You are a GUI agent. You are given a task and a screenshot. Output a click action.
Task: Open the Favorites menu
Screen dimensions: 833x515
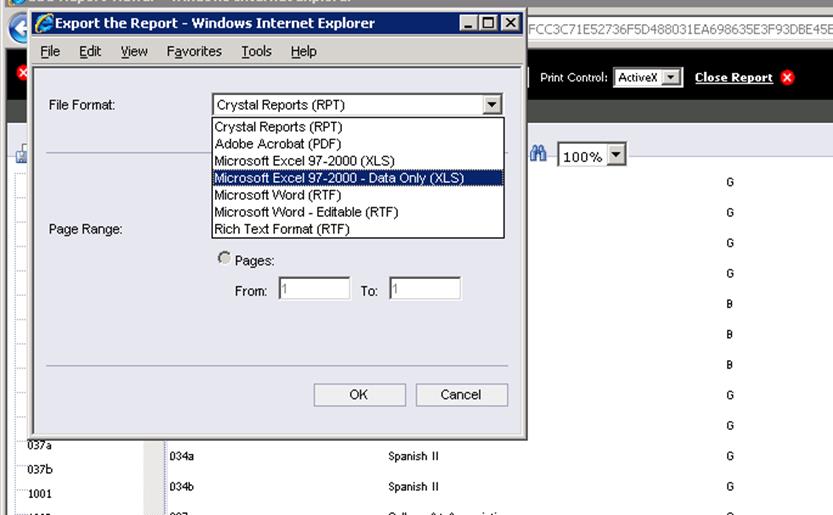194,51
